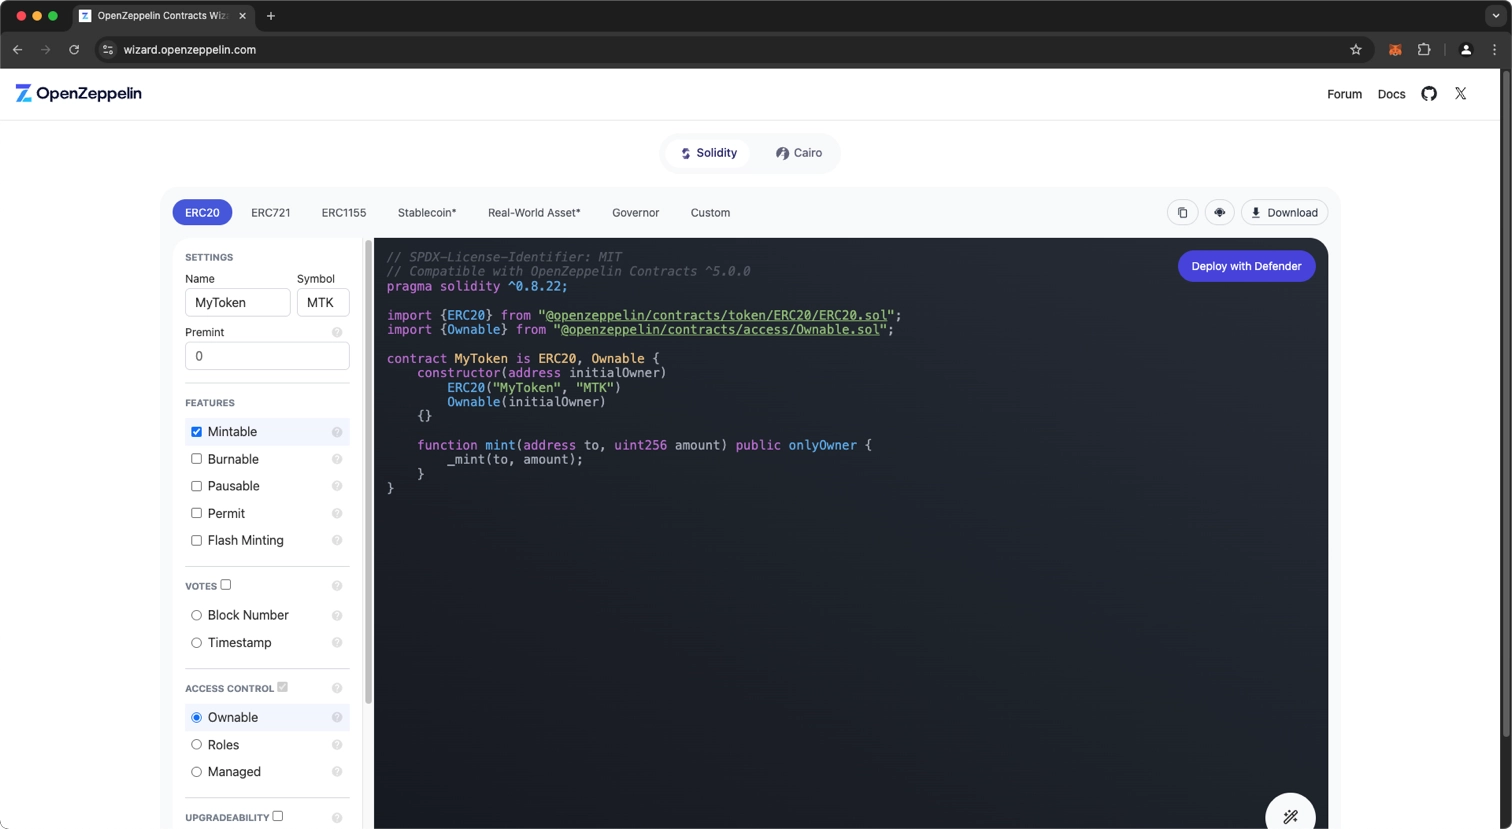1512x829 pixels.
Task: Toggle the Access Control checkbox
Action: pyautogui.click(x=283, y=687)
